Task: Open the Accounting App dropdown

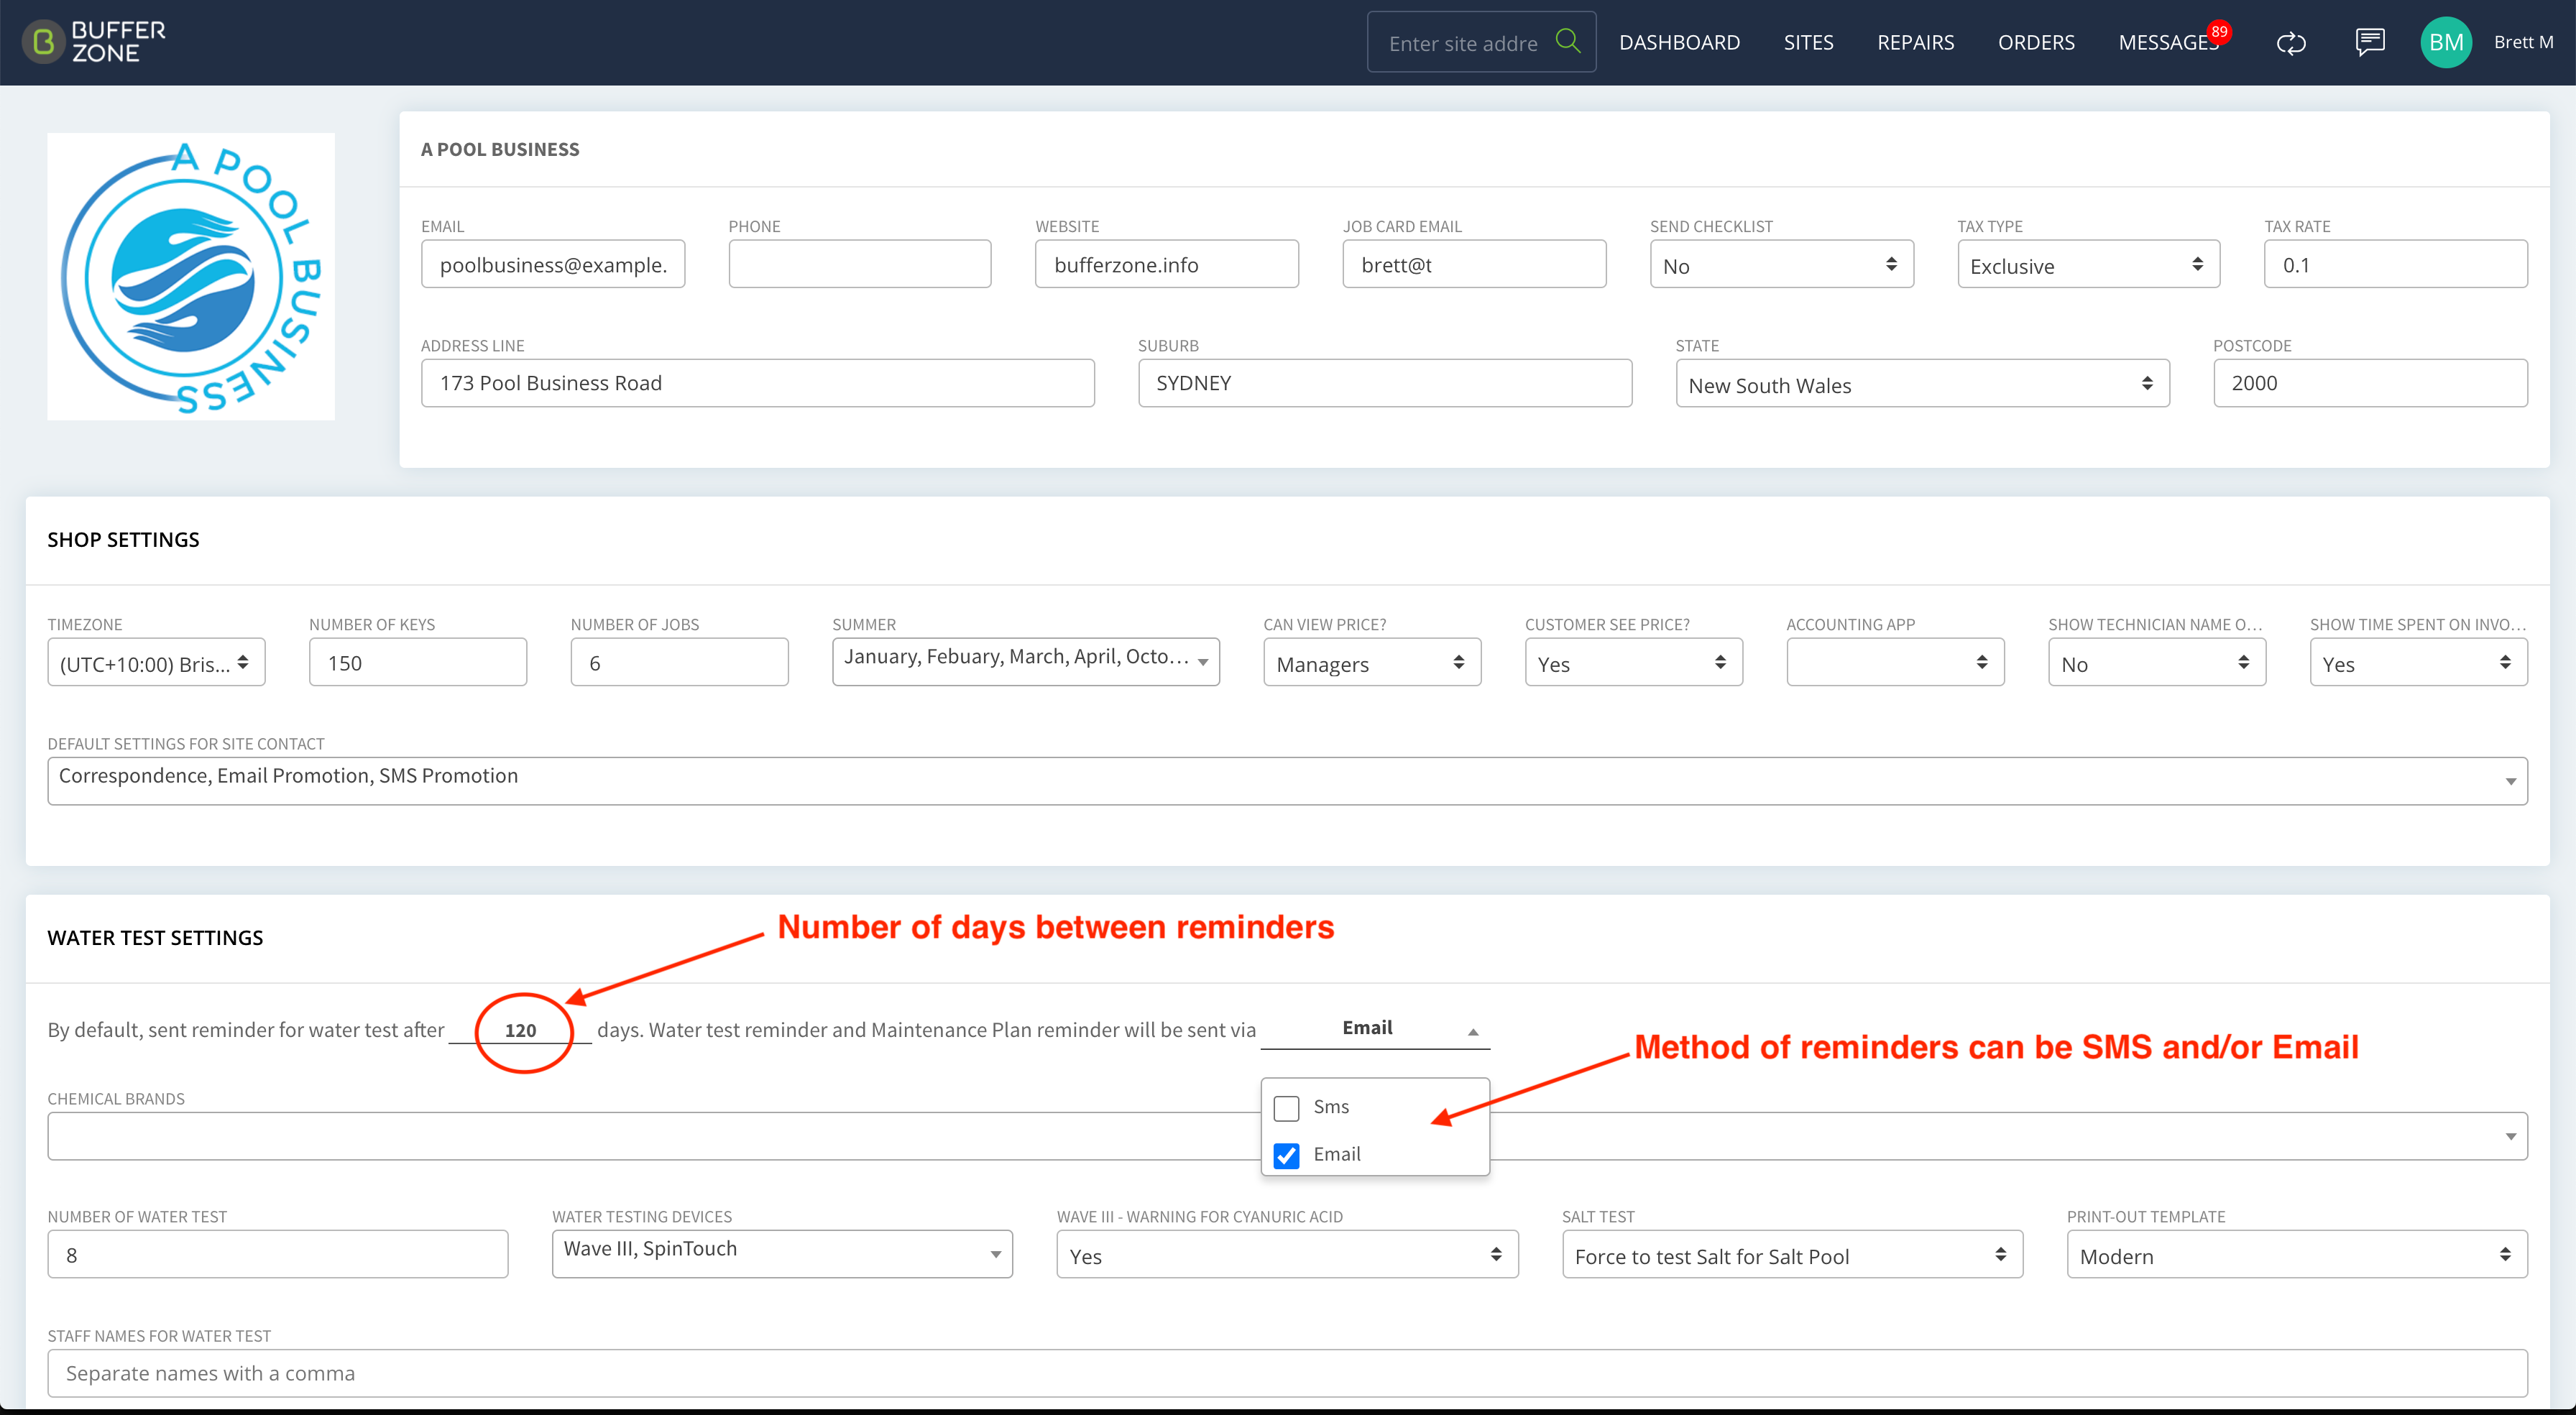Action: click(1895, 663)
